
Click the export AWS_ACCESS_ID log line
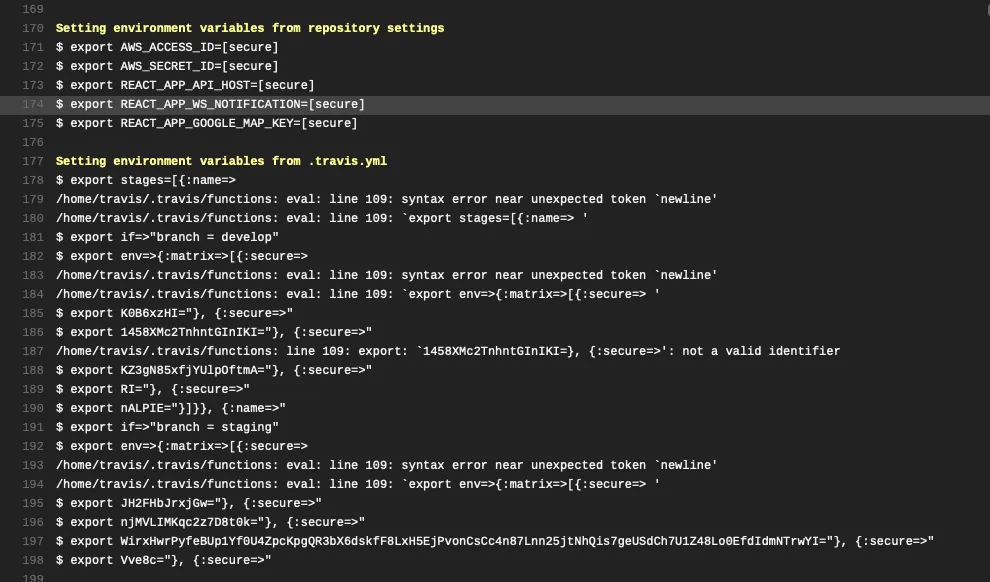pos(167,47)
